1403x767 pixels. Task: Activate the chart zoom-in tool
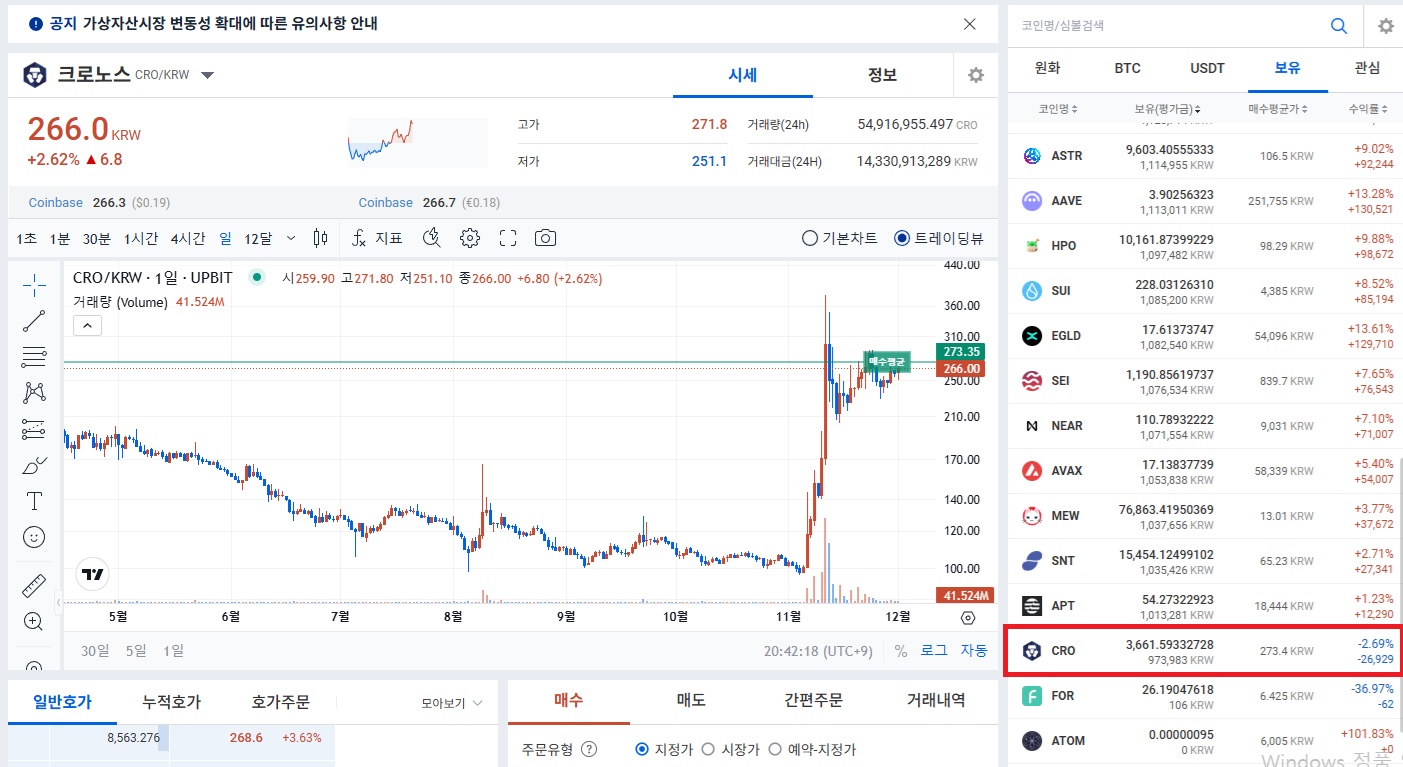click(x=34, y=621)
